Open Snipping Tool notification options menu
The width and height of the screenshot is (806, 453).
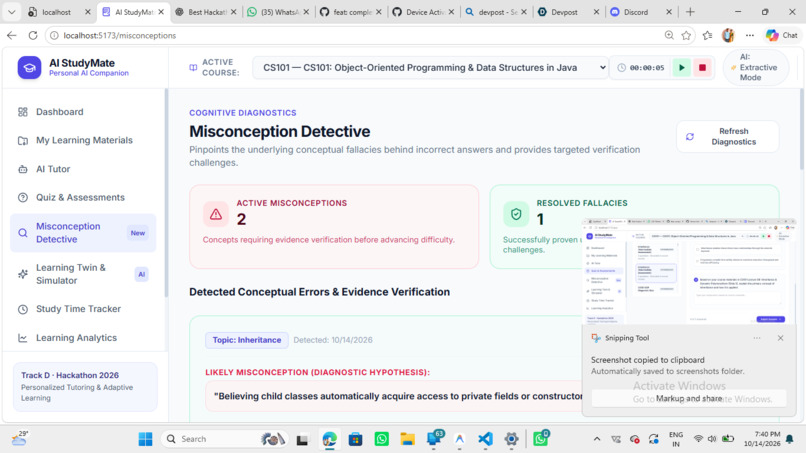pos(757,338)
